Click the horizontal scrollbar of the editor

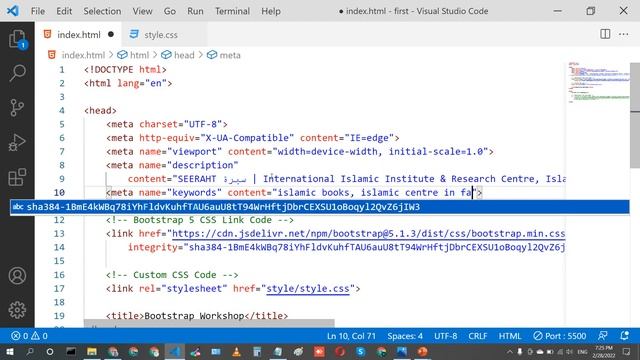click(x=209, y=323)
